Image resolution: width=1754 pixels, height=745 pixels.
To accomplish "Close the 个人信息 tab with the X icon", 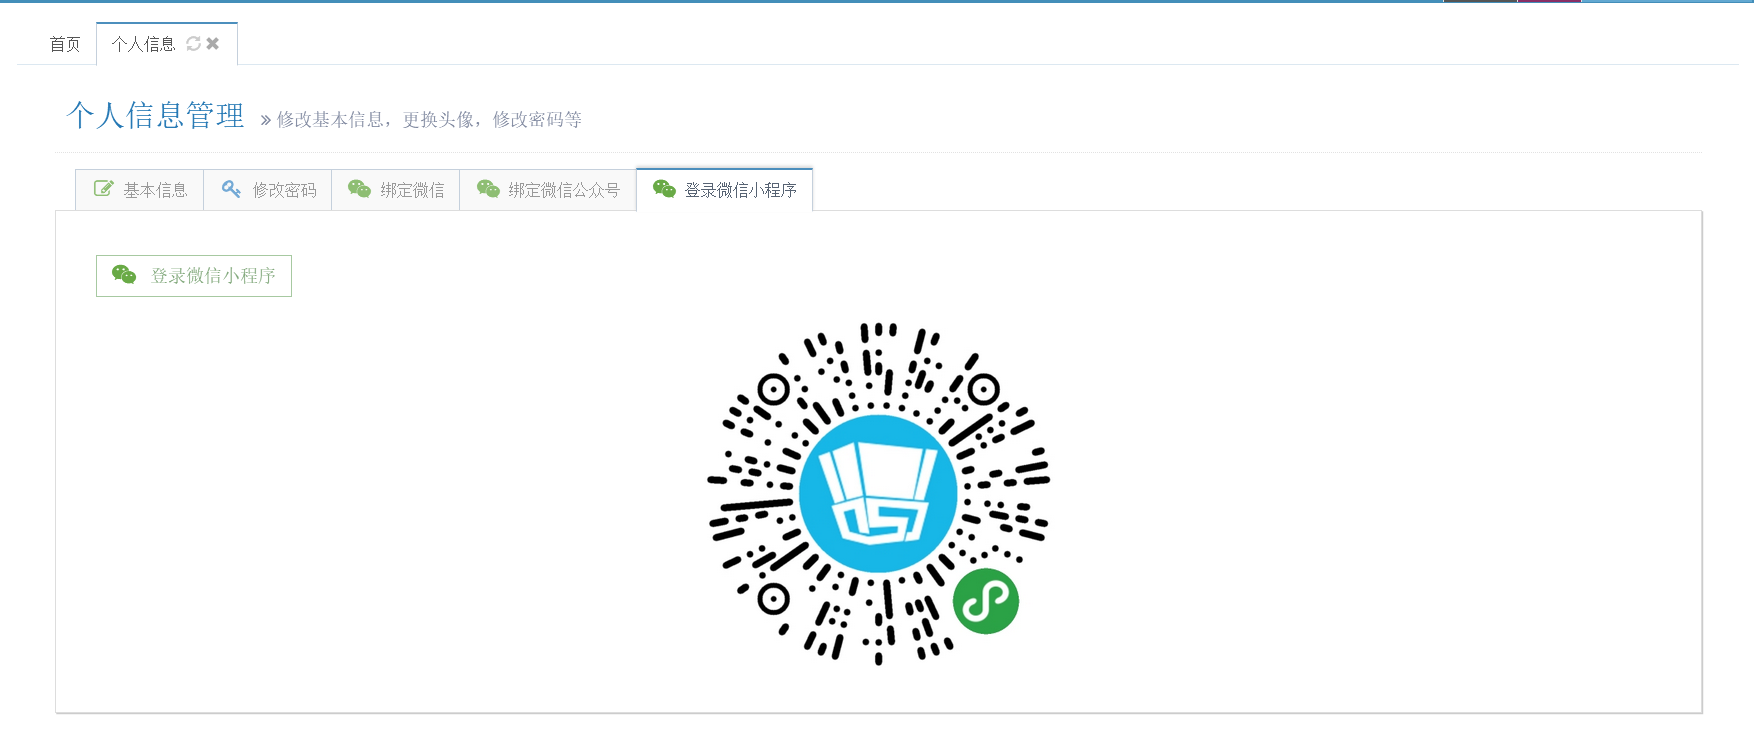I will tap(212, 44).
